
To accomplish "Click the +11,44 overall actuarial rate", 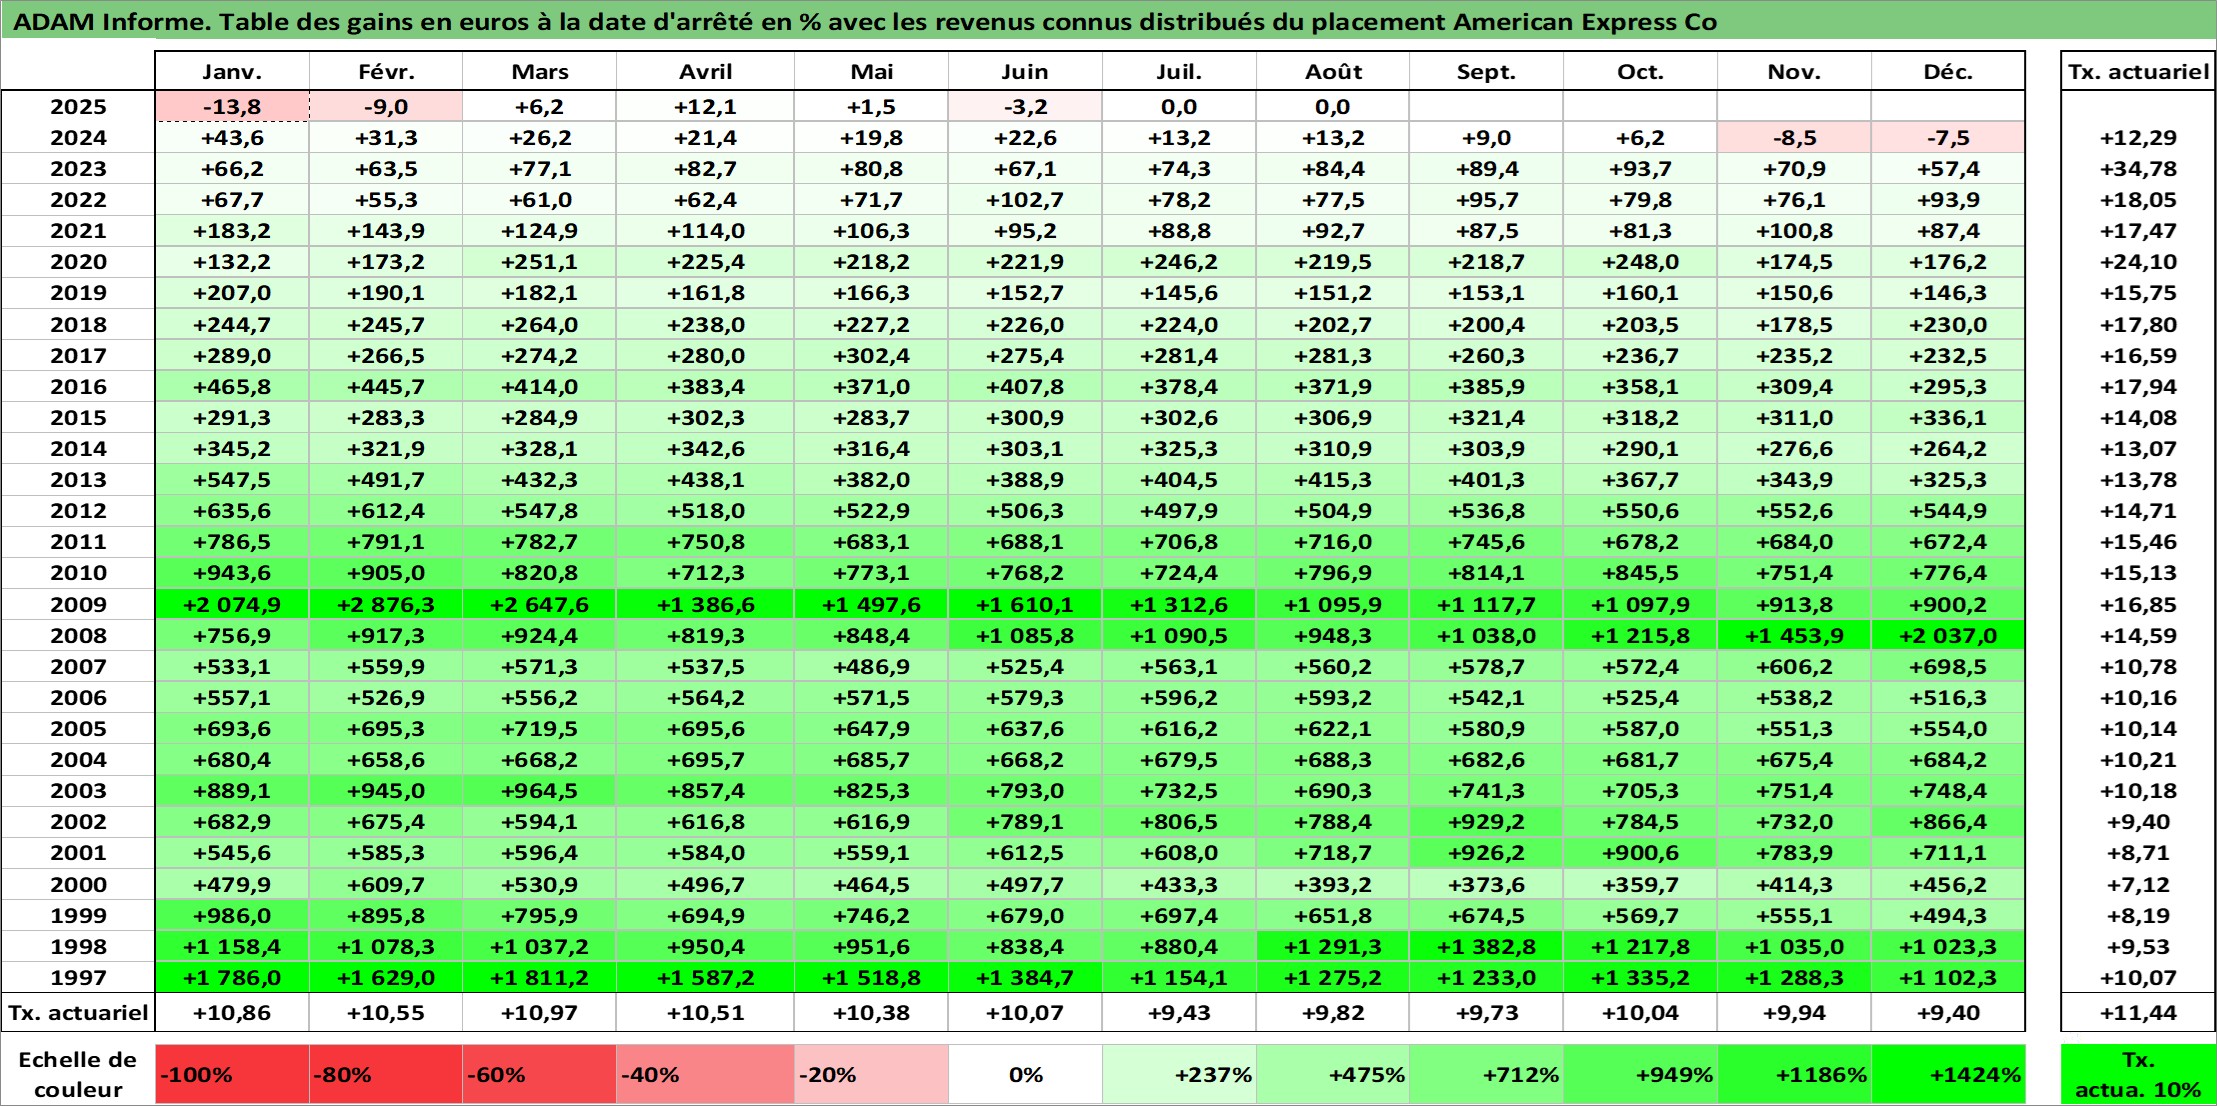I will click(2138, 1012).
